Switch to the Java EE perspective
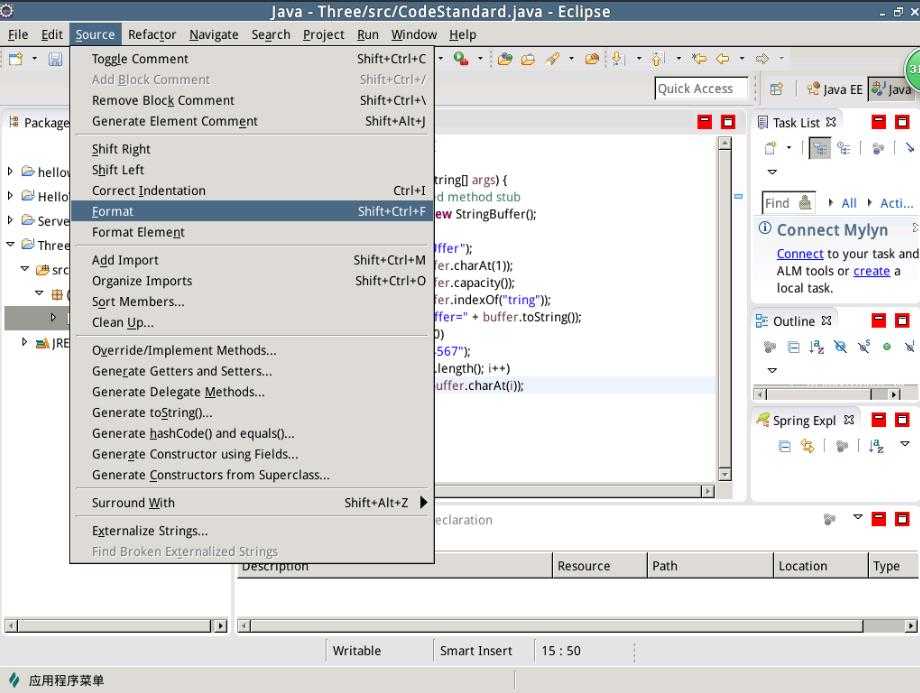The height and width of the screenshot is (693, 920). (x=834, y=89)
